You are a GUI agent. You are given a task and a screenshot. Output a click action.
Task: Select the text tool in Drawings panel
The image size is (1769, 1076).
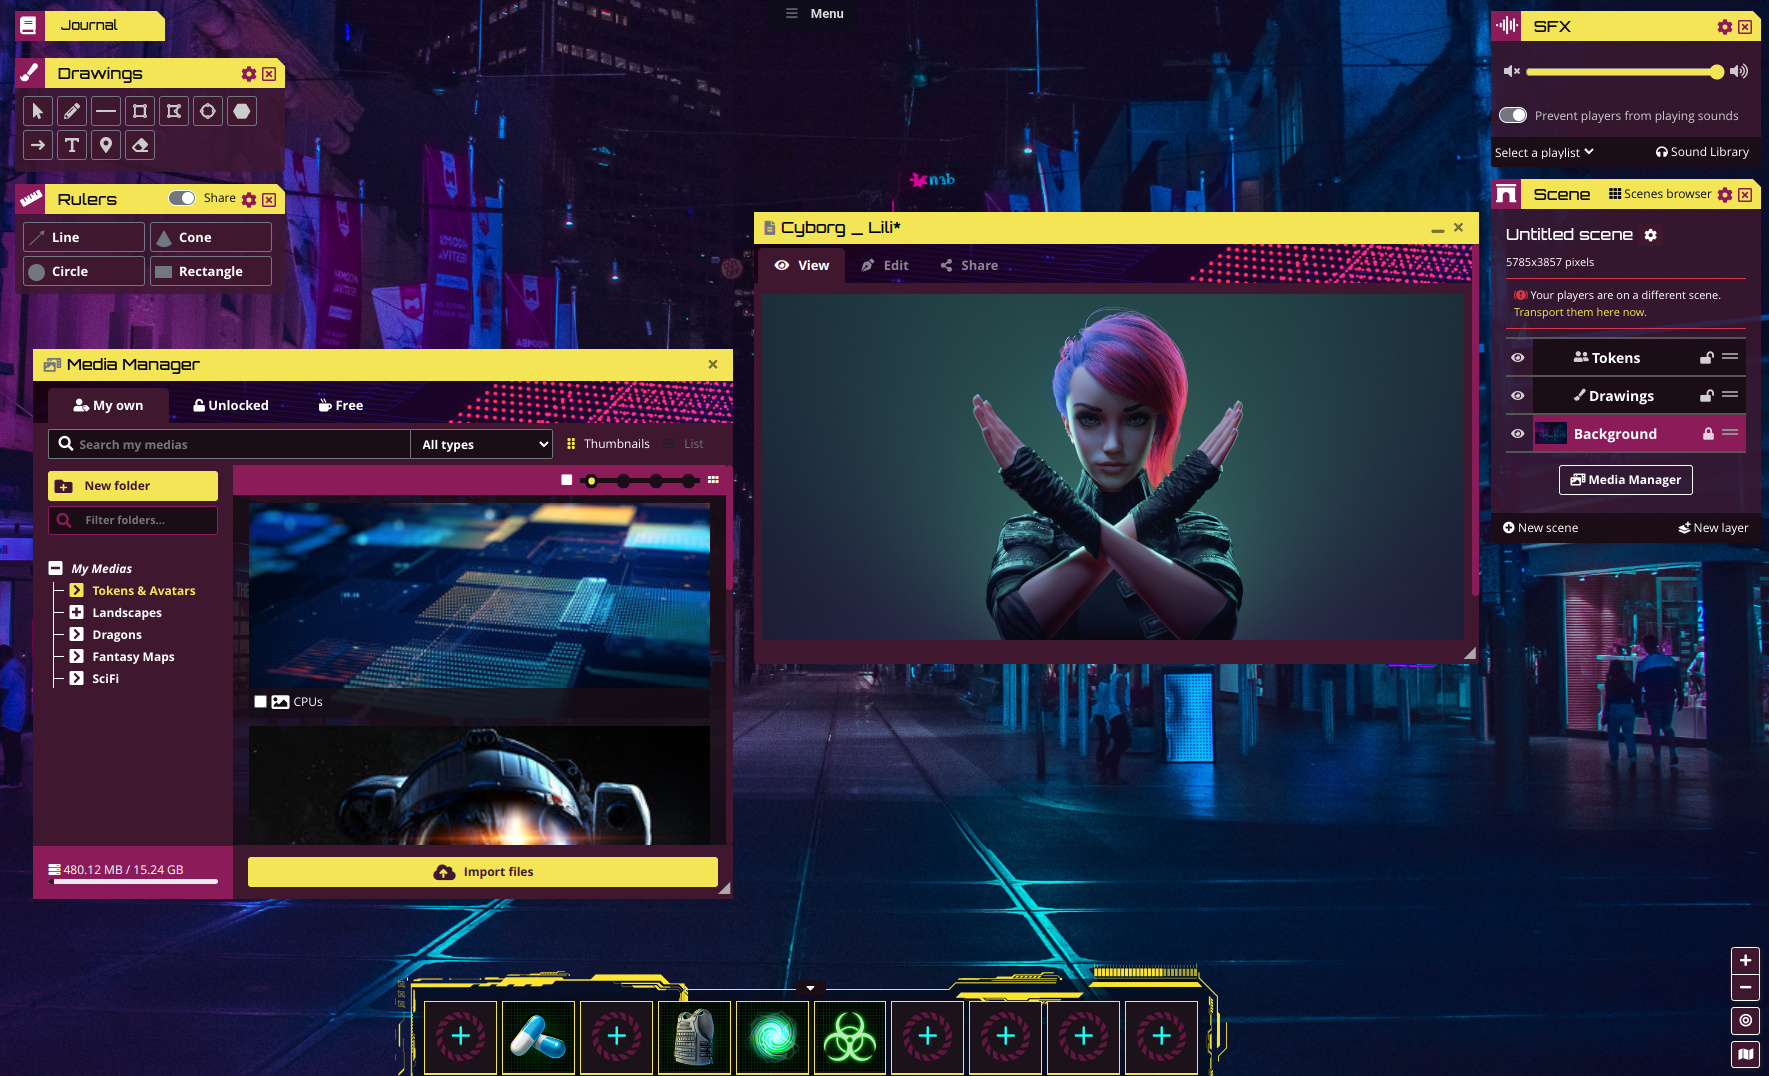pos(72,145)
